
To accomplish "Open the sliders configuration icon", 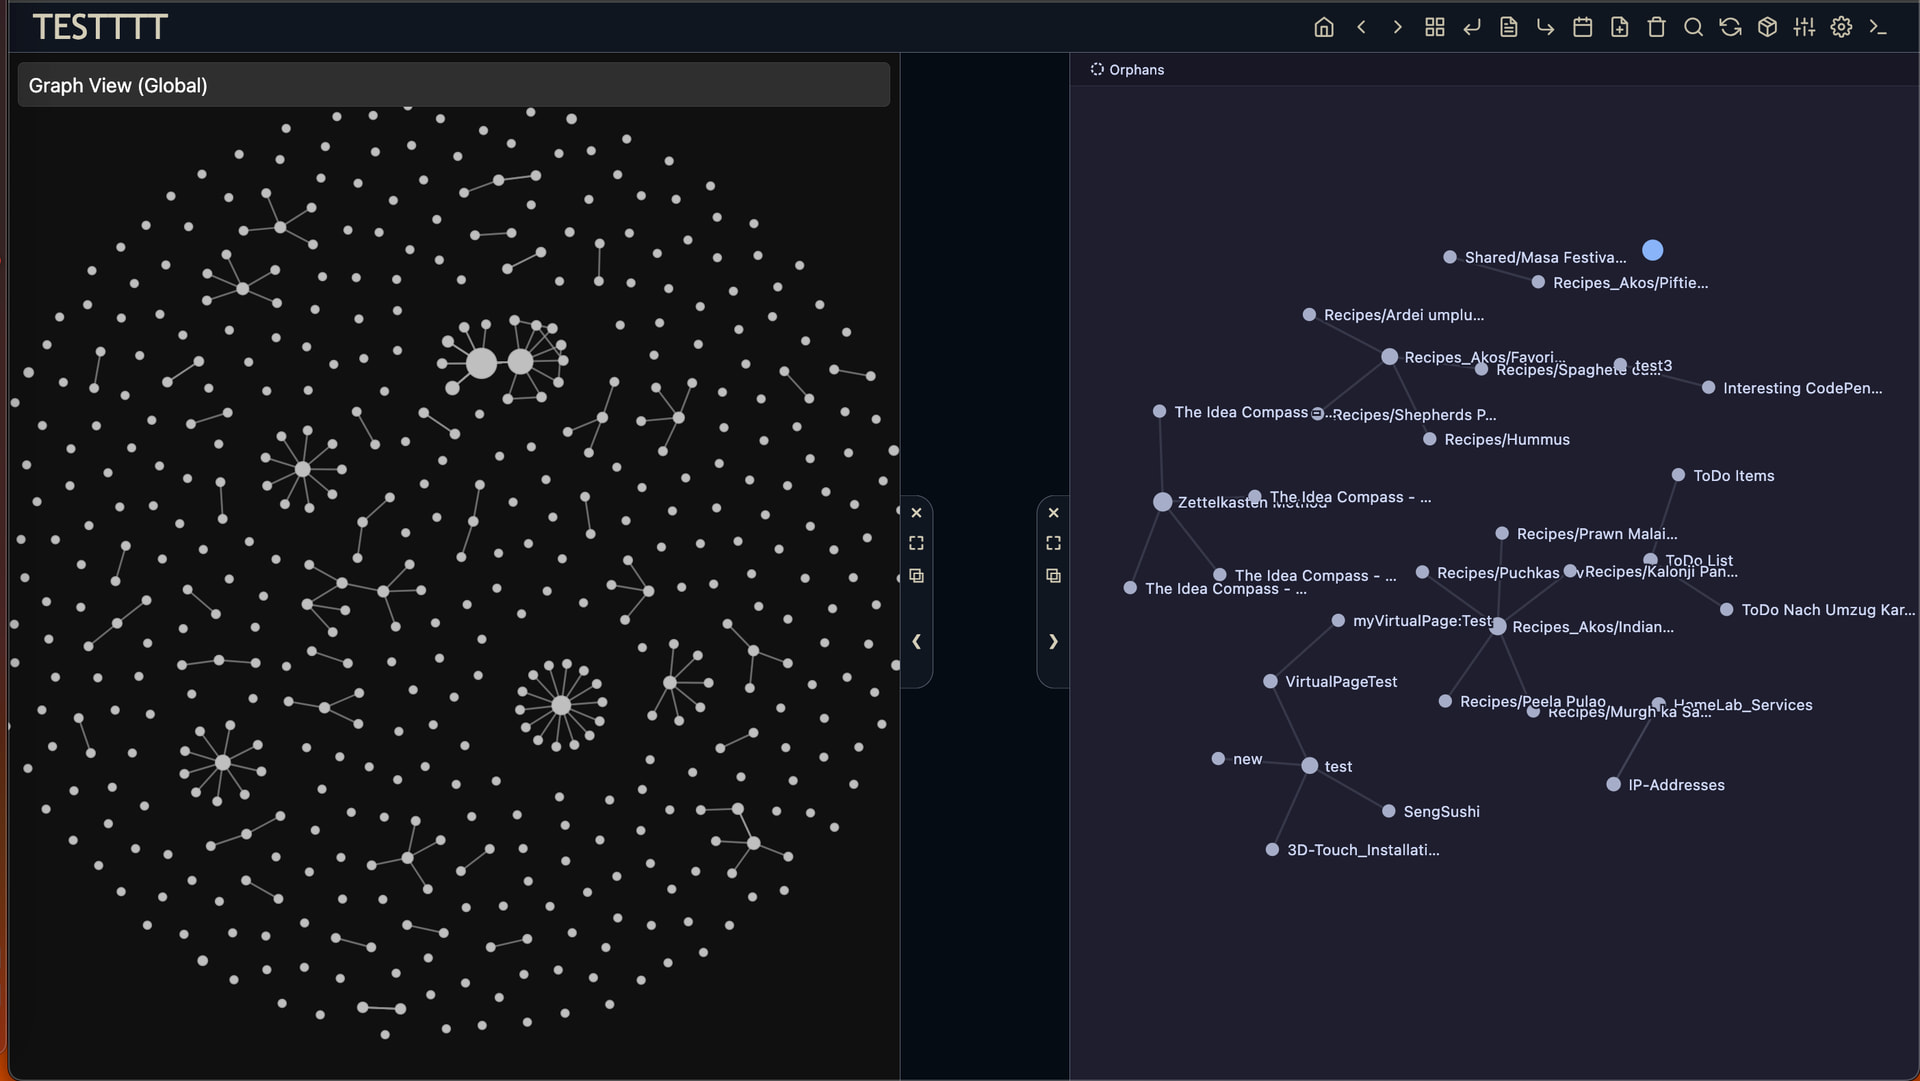I will click(1804, 27).
